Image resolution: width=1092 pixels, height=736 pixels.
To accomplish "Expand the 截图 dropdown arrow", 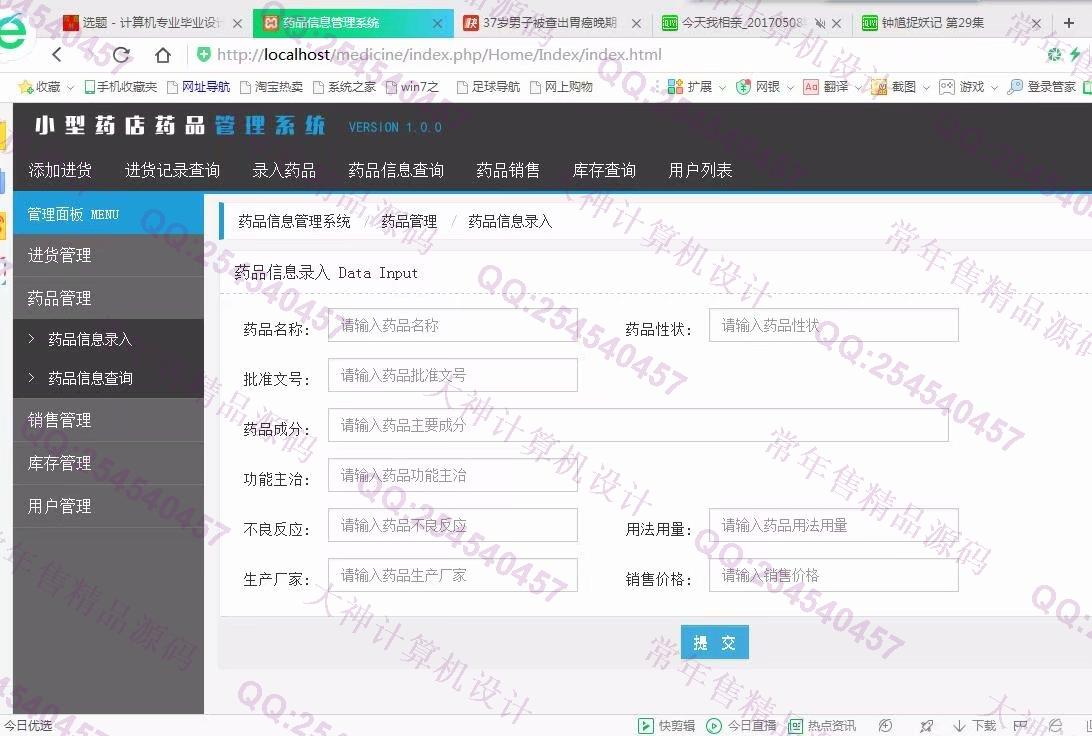I will coord(926,88).
